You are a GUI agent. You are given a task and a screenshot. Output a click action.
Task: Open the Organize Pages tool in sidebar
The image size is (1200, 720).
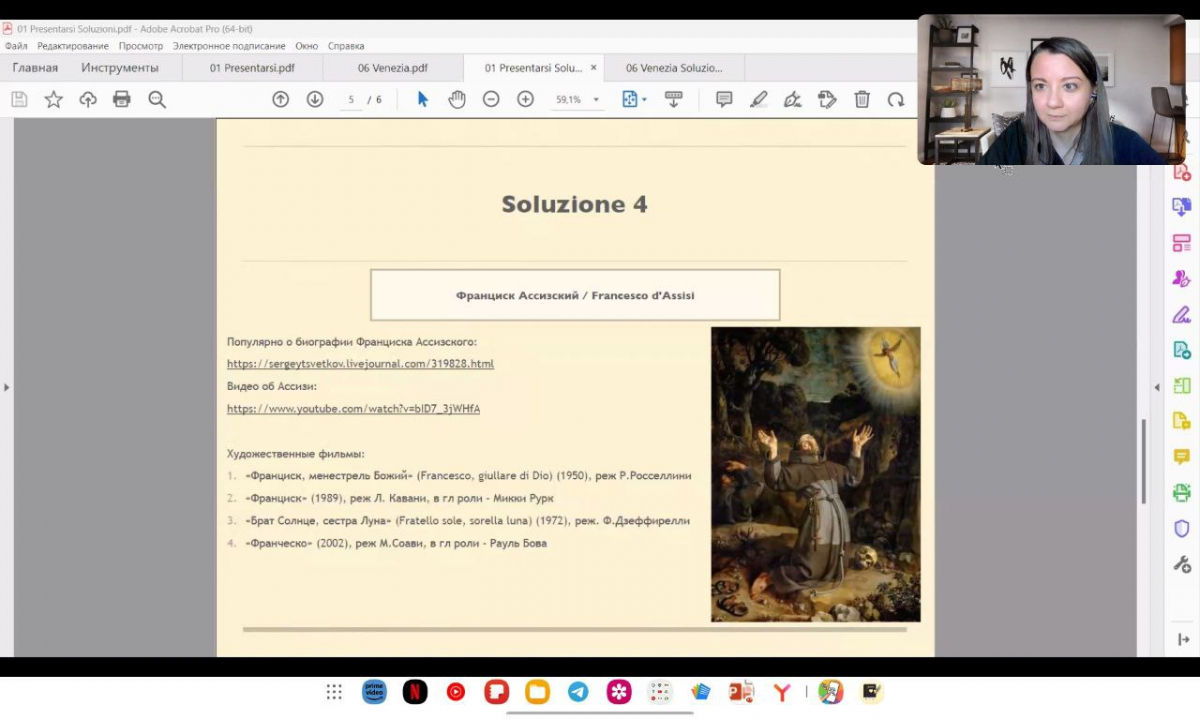pyautogui.click(x=1182, y=243)
